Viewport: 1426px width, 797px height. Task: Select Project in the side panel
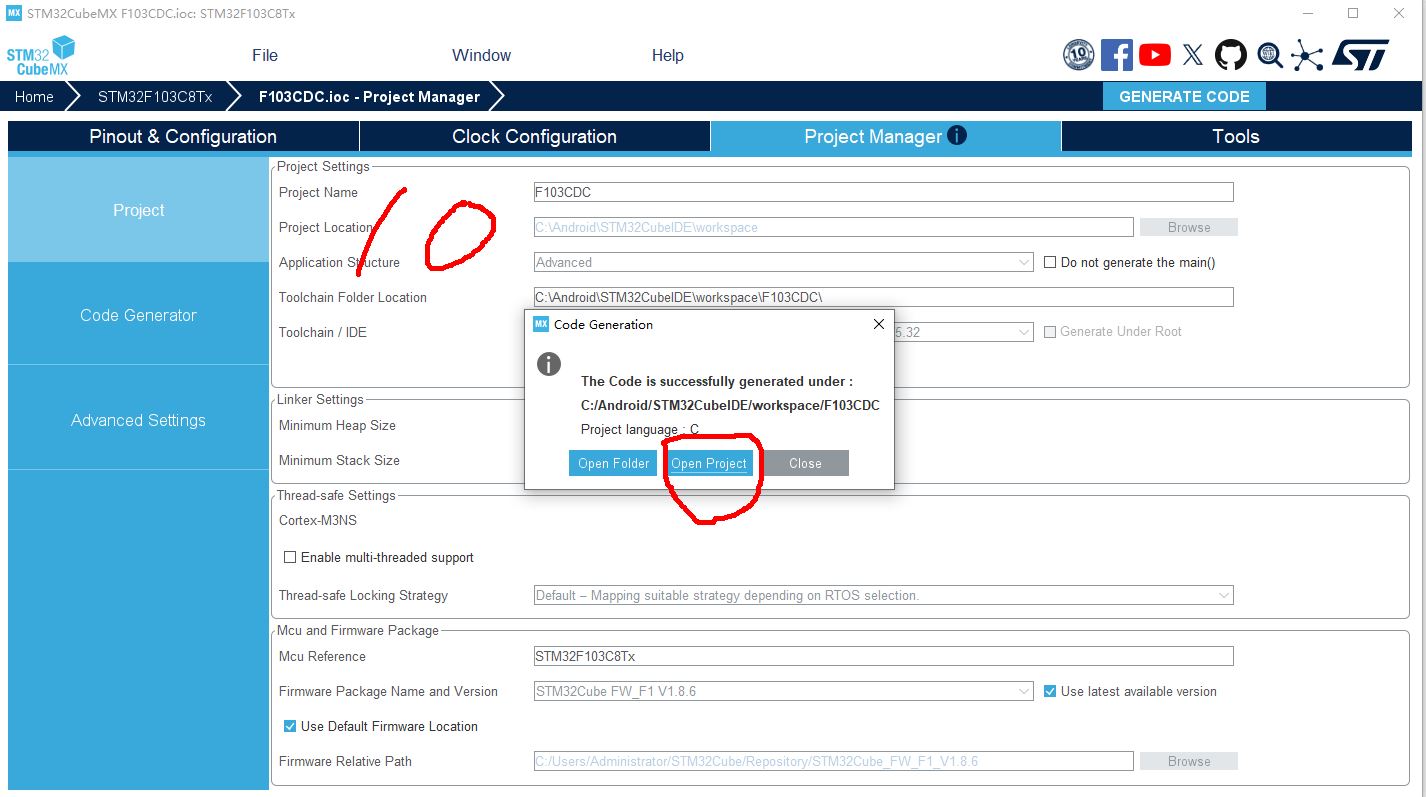[138, 210]
